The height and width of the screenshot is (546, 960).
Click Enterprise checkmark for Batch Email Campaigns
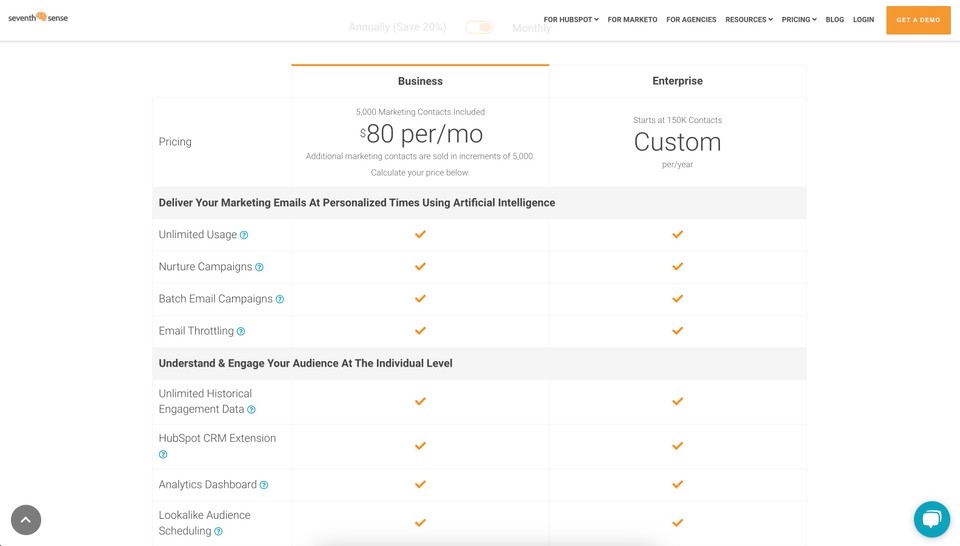tap(677, 299)
